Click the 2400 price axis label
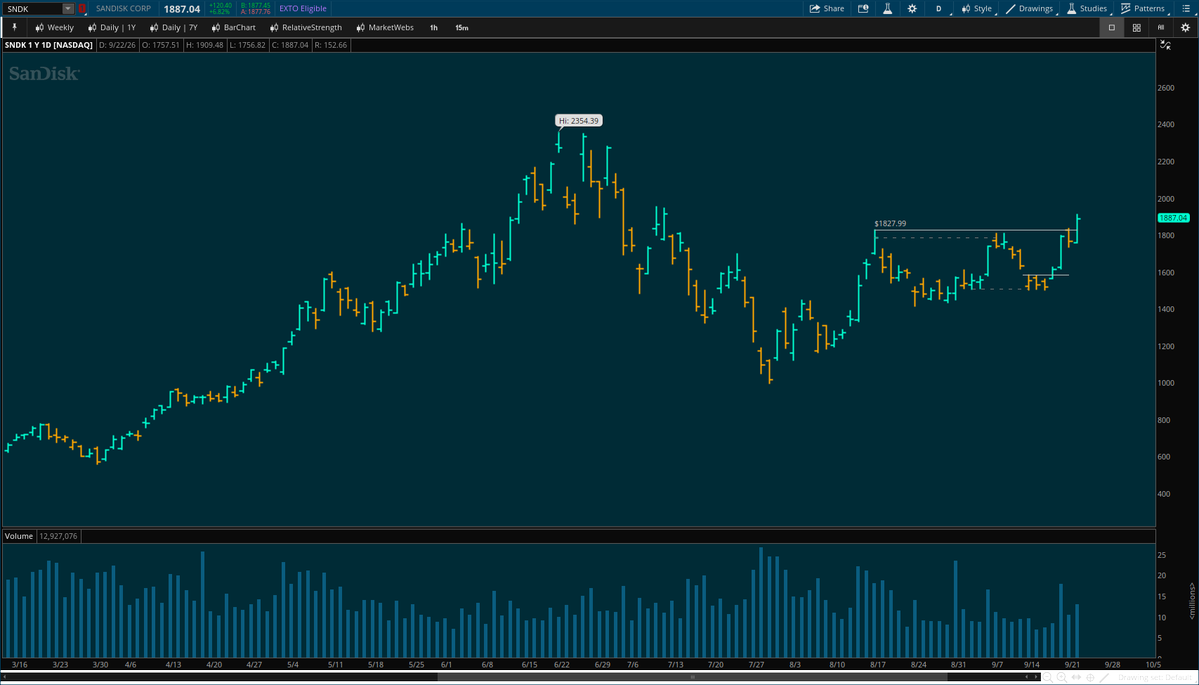Screen dimensions: 1199x685 1168,125
